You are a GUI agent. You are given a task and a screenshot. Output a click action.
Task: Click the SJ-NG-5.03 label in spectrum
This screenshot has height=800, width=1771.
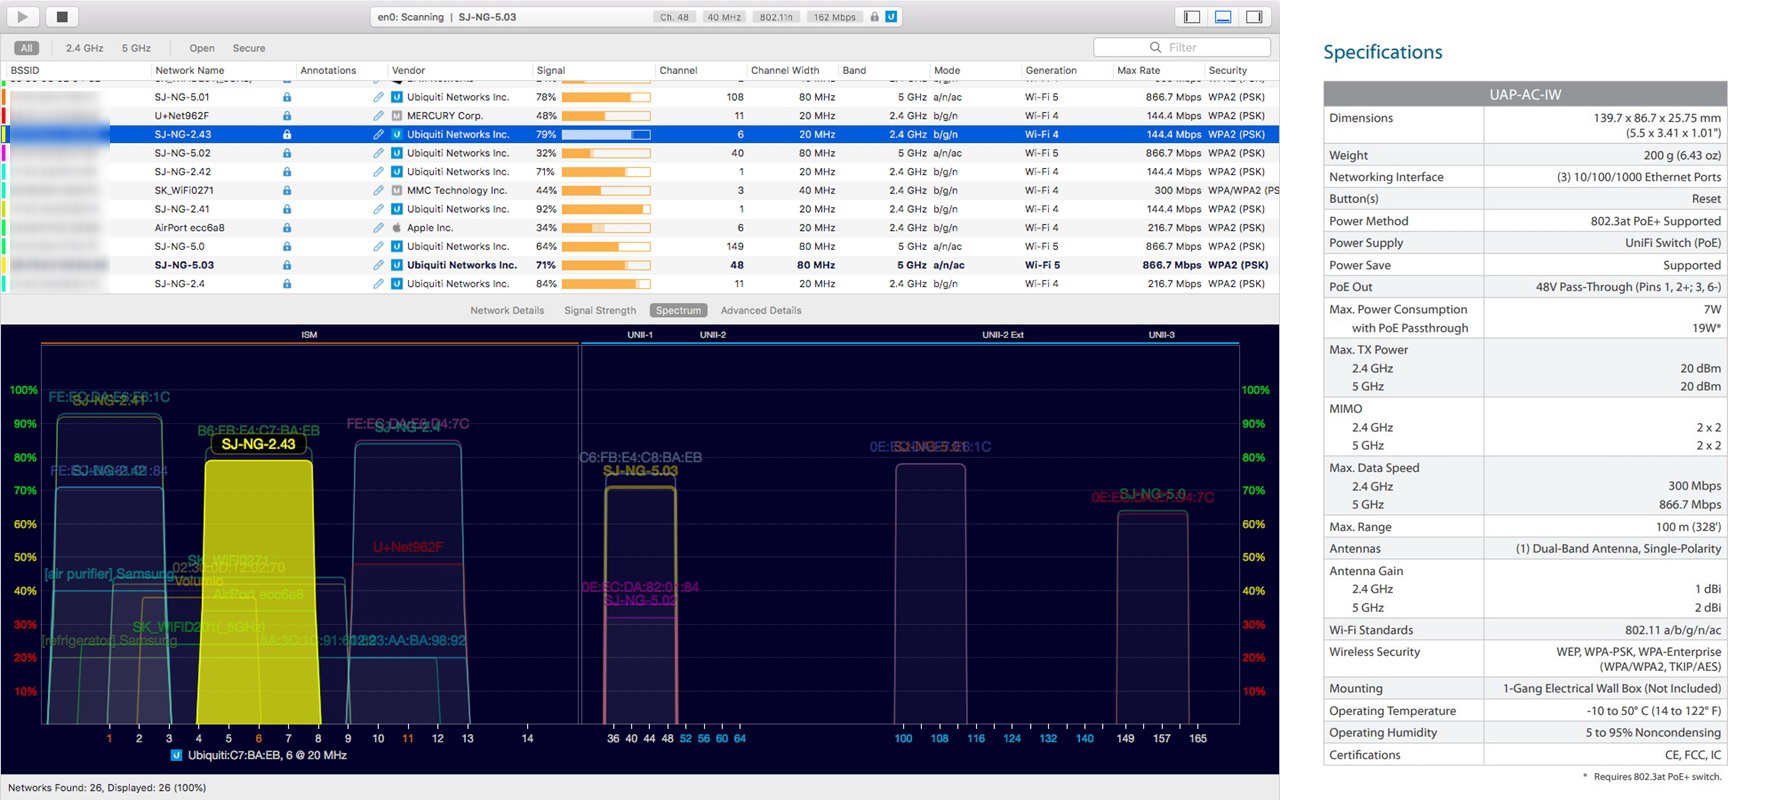[640, 471]
